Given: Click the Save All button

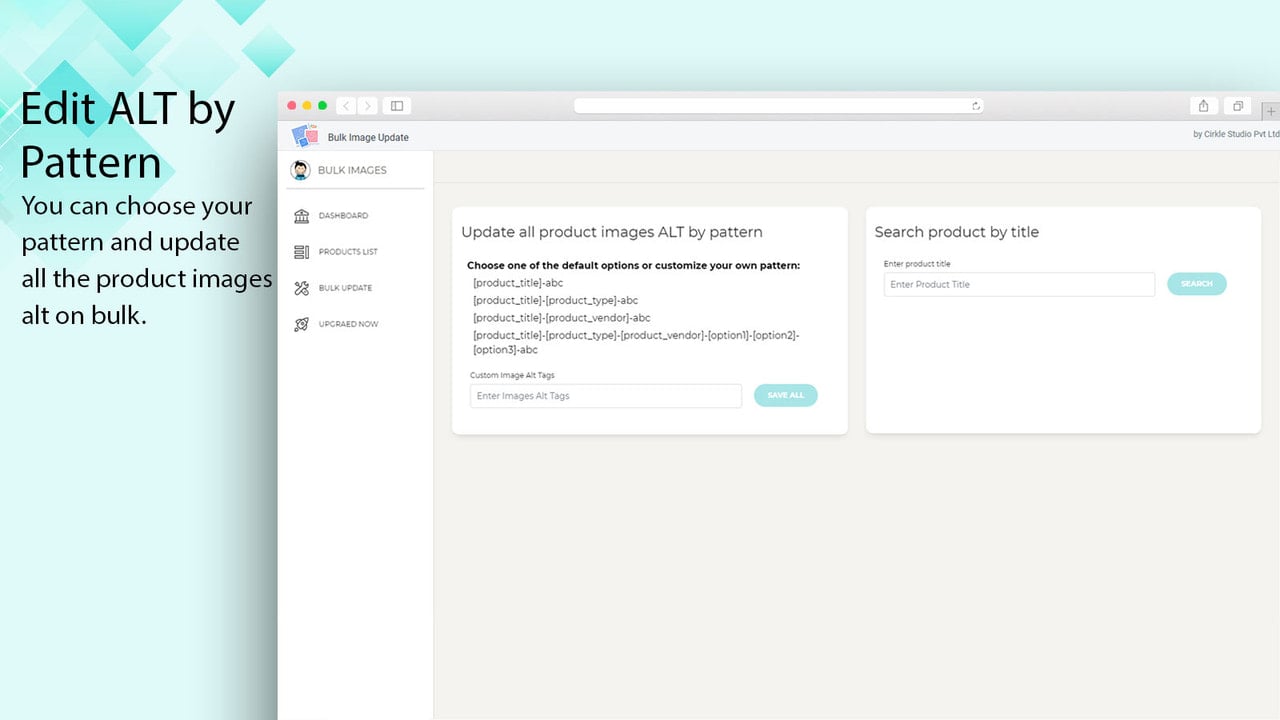Looking at the screenshot, I should [x=786, y=396].
